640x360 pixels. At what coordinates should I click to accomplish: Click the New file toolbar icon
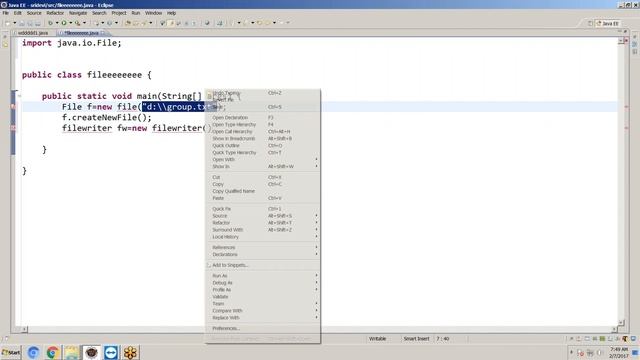pos(8,23)
